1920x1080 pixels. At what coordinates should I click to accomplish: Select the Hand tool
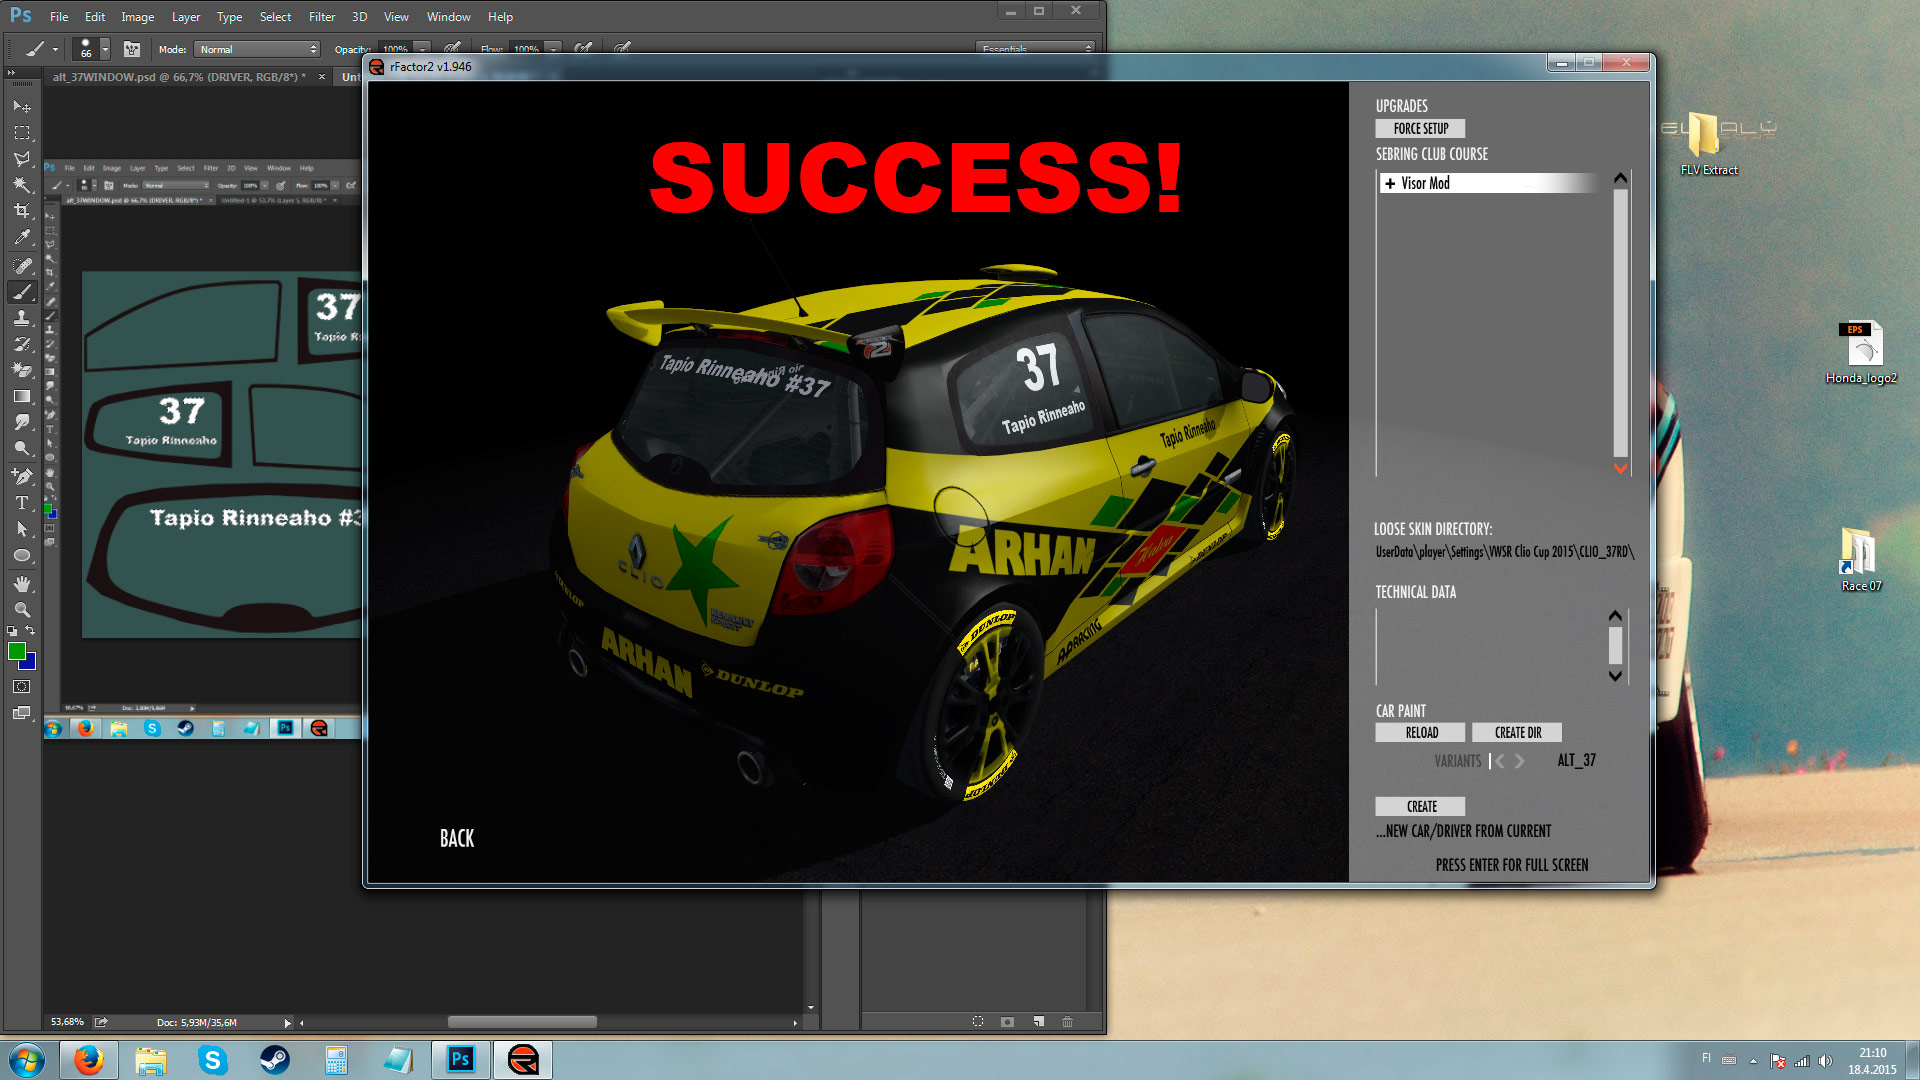tap(21, 584)
